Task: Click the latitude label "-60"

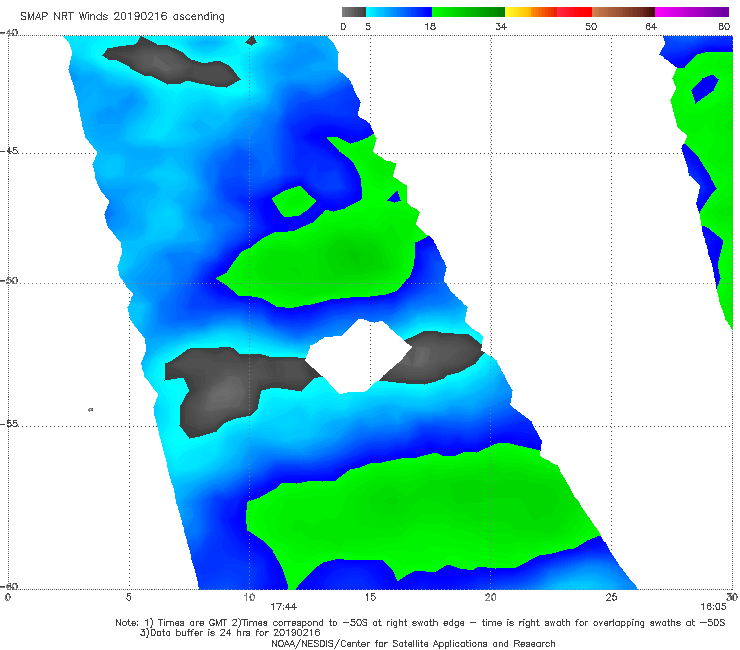Action: click(x=9, y=586)
